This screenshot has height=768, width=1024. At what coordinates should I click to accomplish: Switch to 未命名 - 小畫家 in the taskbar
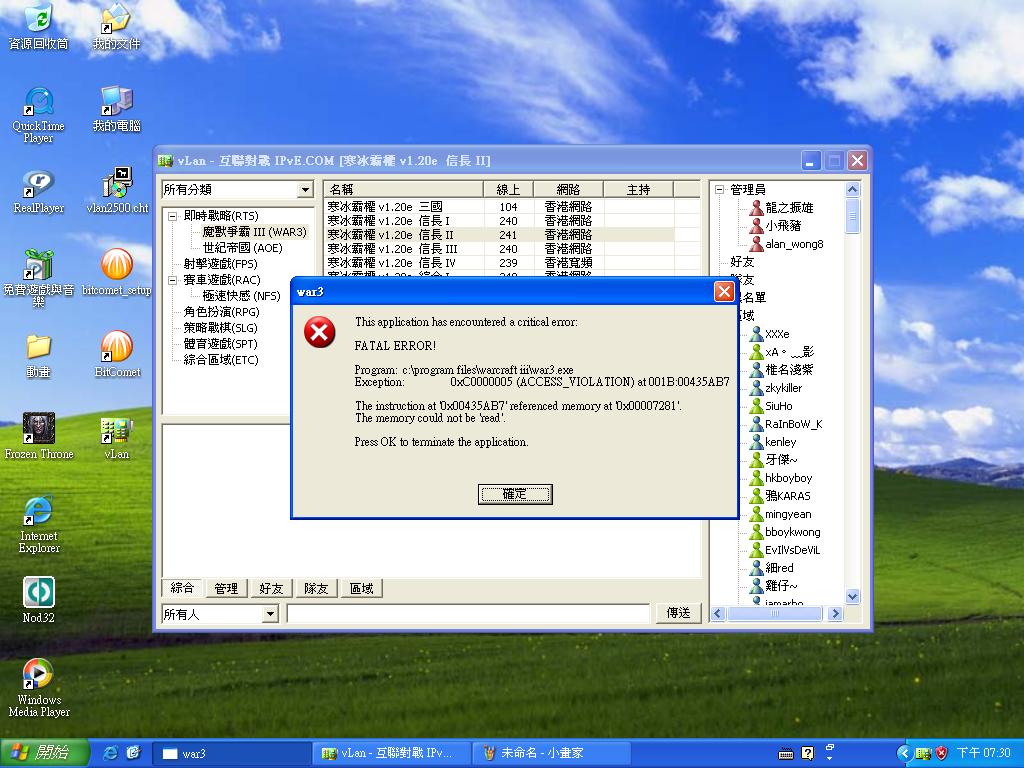pyautogui.click(x=551, y=754)
